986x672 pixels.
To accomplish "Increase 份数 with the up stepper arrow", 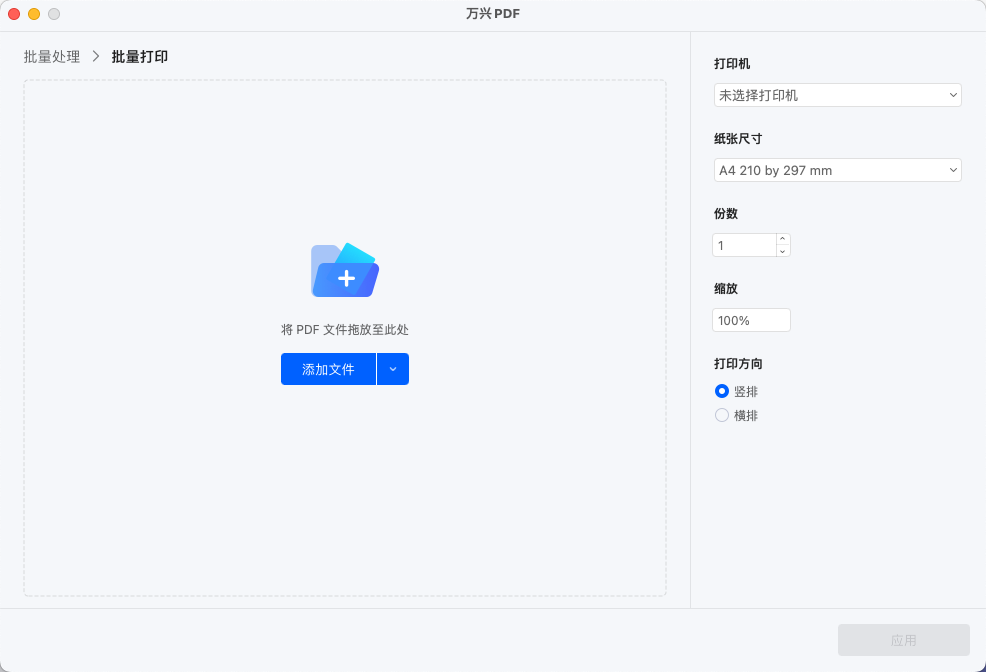I will (x=782, y=239).
